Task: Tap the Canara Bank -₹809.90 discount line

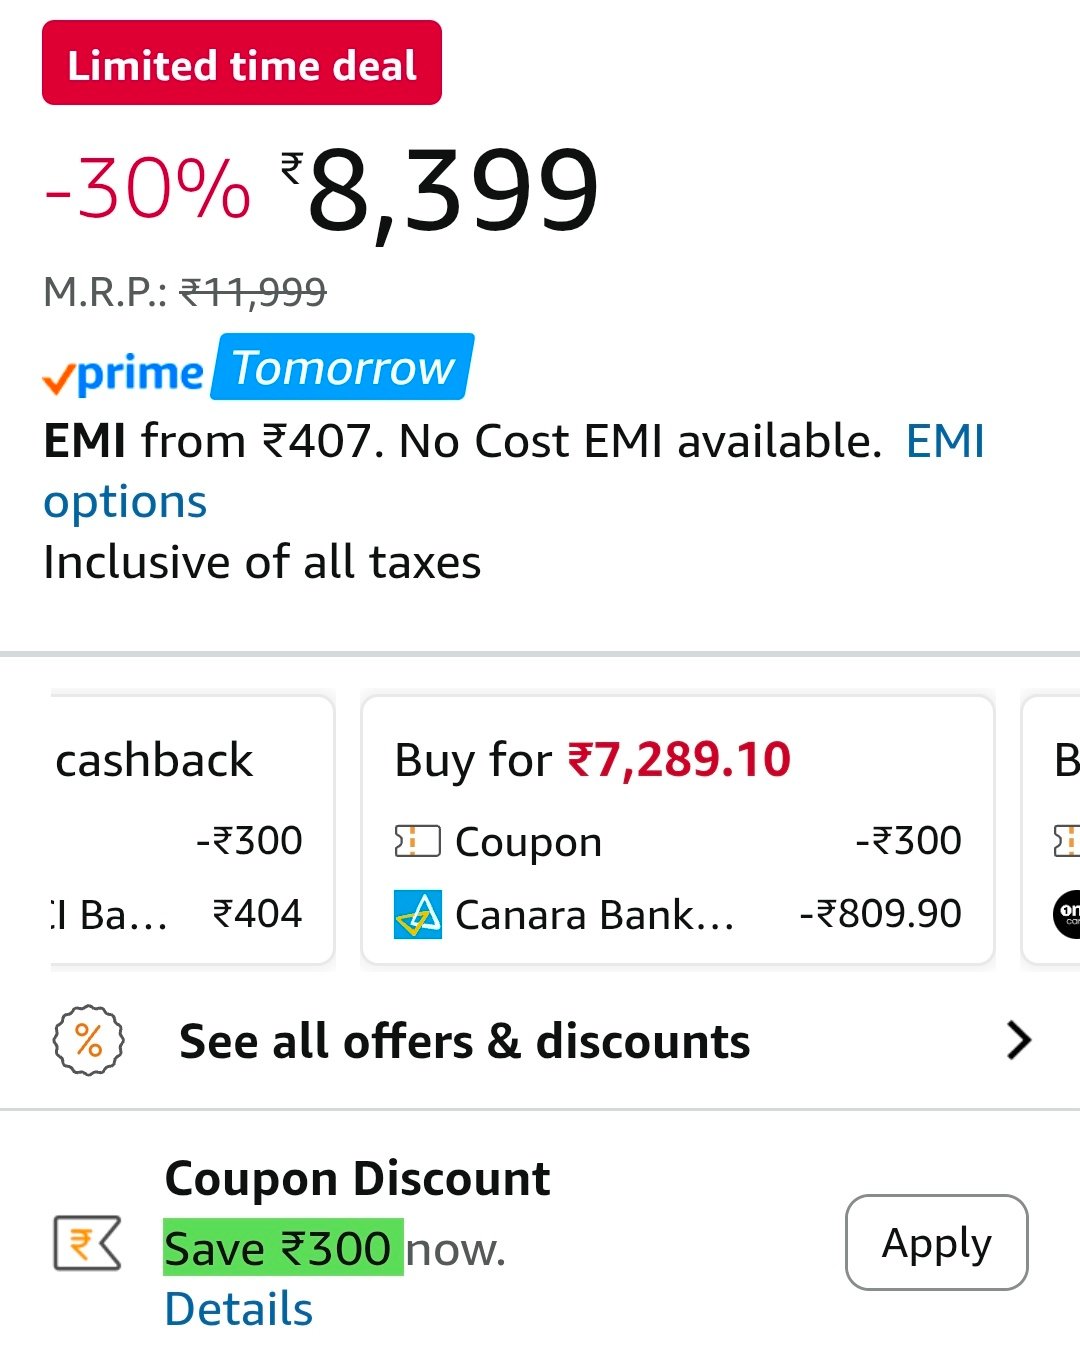Action: point(678,914)
